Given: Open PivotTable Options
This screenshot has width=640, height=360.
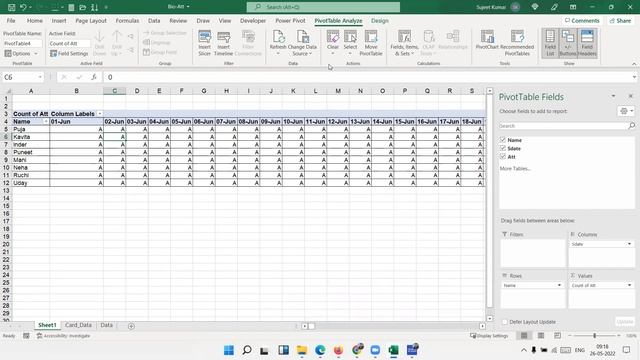Looking at the screenshot, I should 21,53.
